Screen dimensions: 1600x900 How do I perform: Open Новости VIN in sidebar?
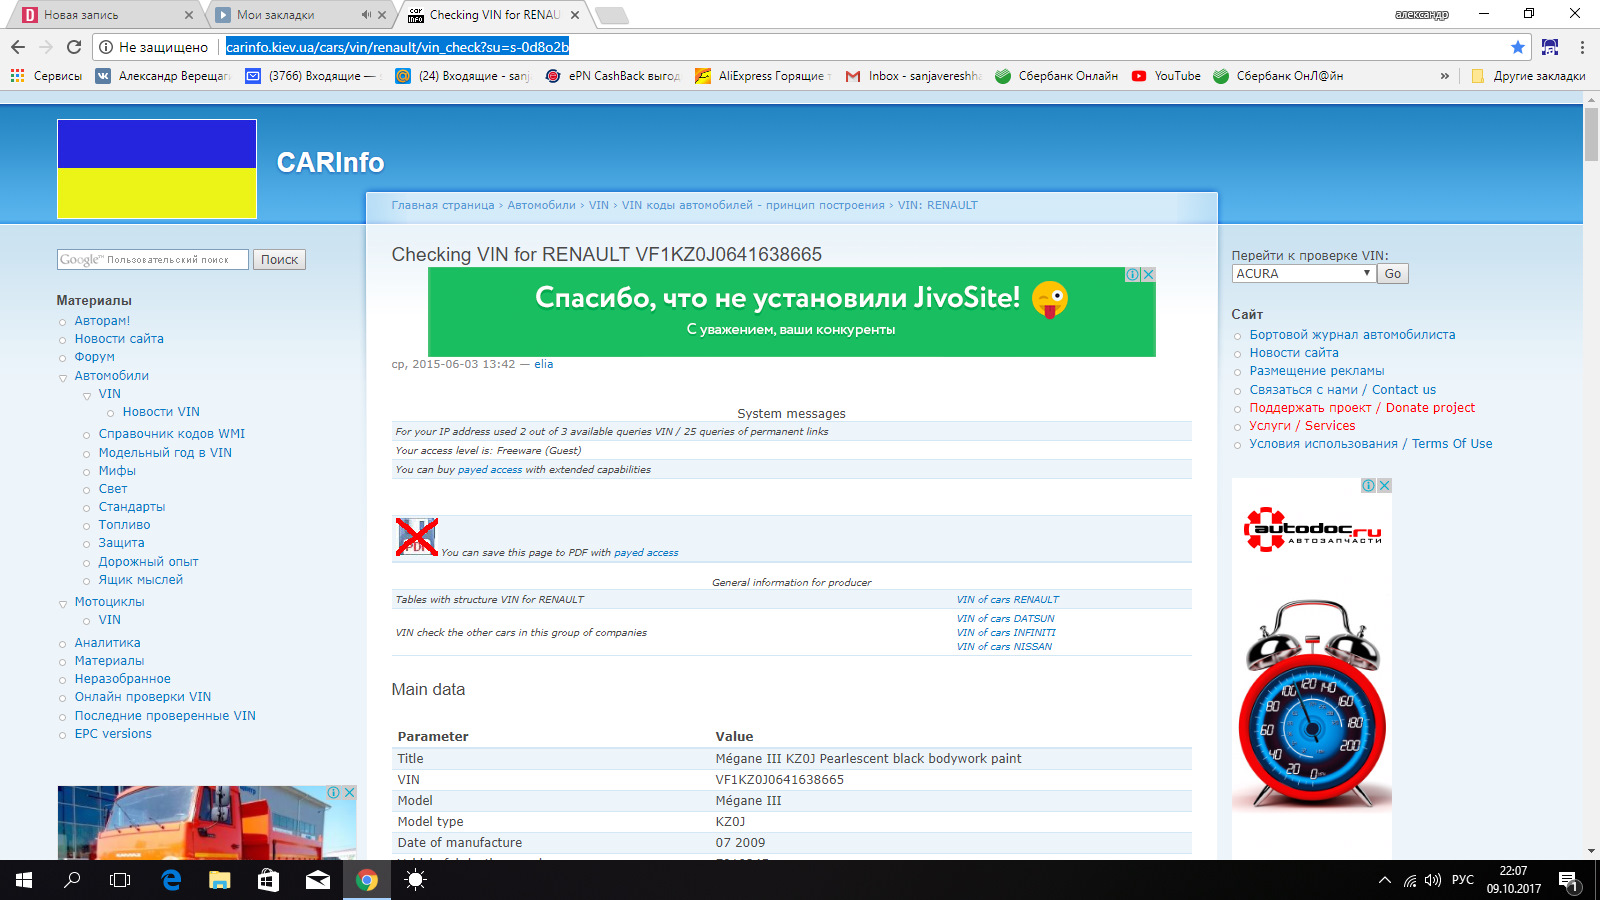[161, 412]
